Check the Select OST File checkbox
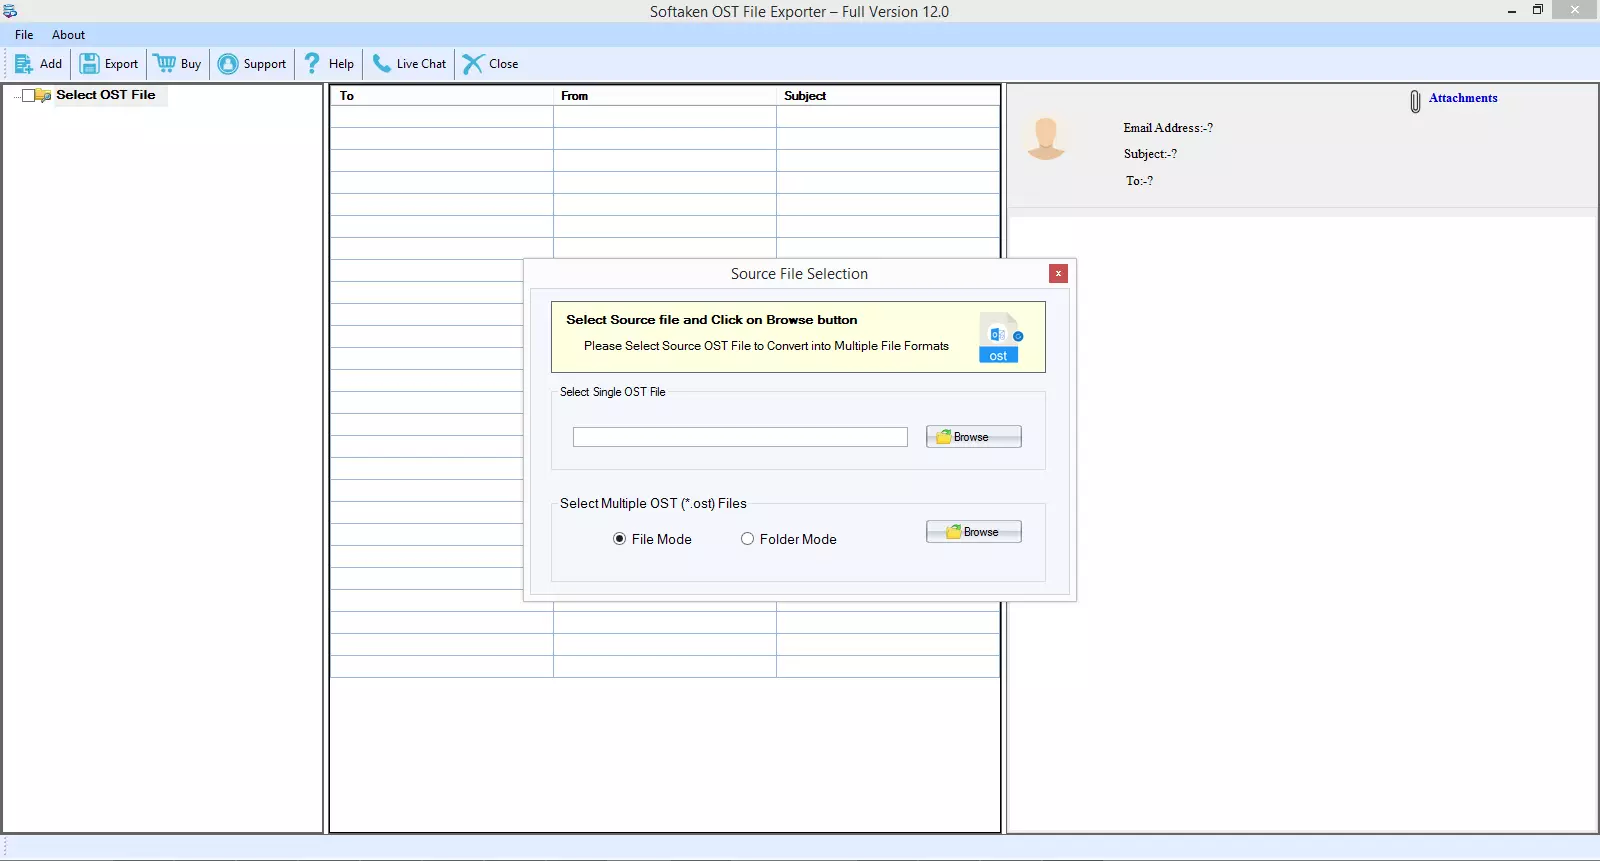Screen dimensions: 1600x861 pos(28,96)
